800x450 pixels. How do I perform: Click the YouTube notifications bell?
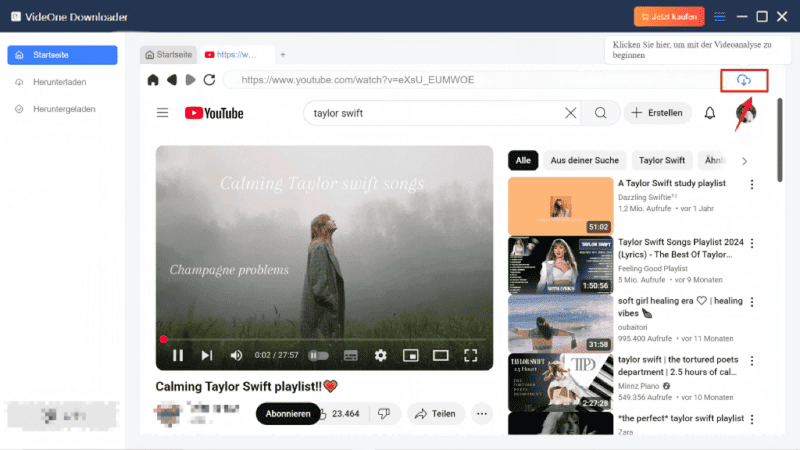click(x=710, y=113)
